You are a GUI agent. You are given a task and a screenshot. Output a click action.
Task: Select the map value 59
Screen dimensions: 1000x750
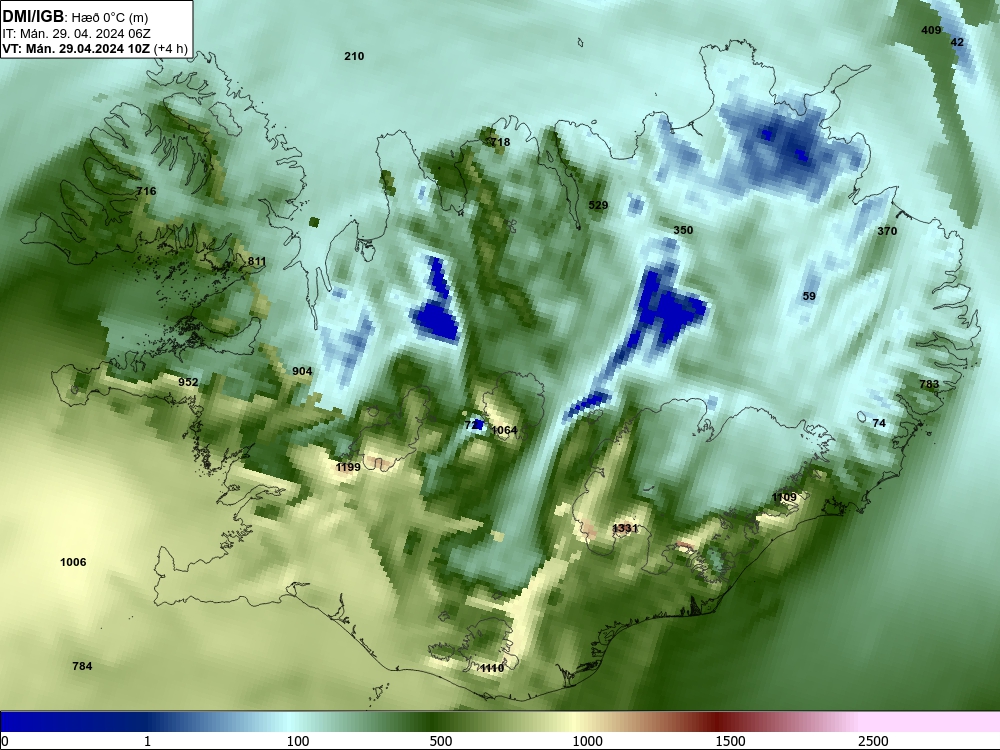coord(809,296)
